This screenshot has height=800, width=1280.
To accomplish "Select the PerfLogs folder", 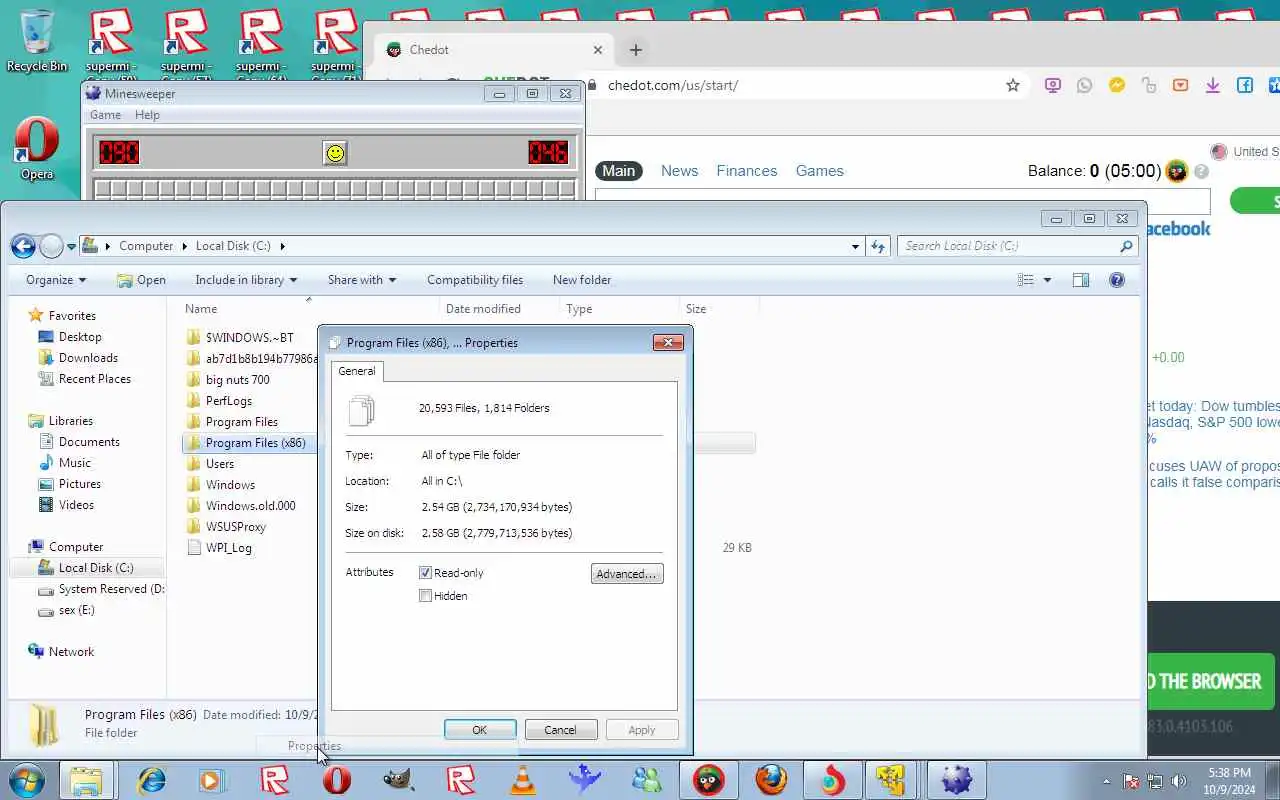I will point(228,401).
